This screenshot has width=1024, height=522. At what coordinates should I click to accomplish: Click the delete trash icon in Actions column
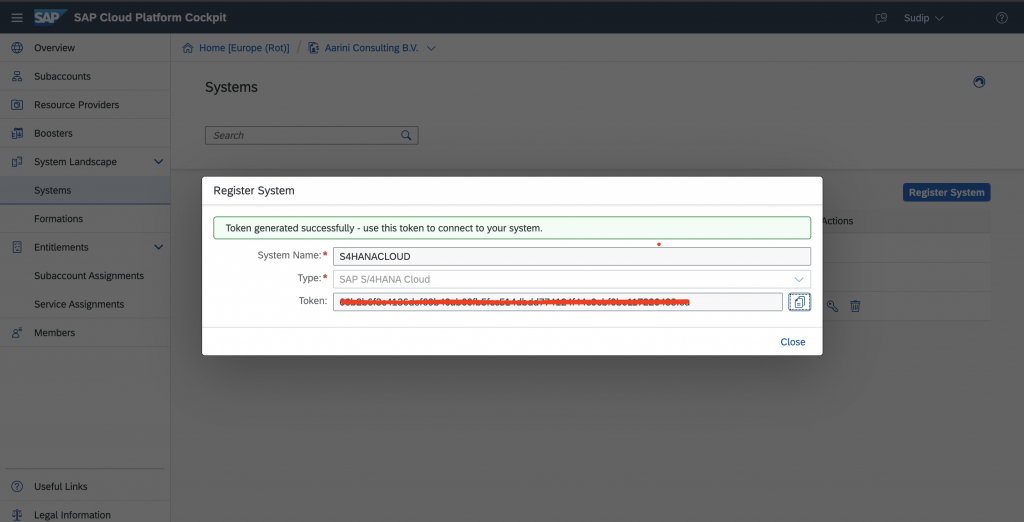(x=855, y=306)
